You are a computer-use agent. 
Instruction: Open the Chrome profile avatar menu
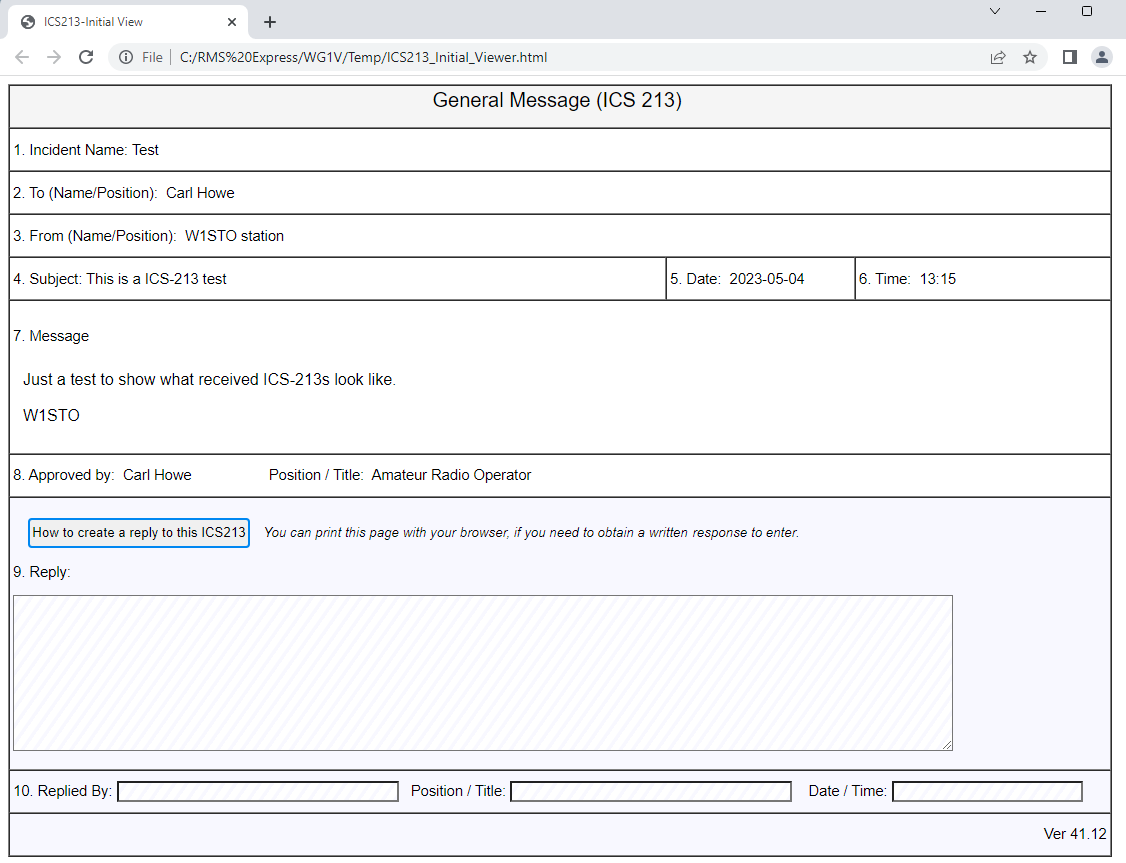(1101, 57)
